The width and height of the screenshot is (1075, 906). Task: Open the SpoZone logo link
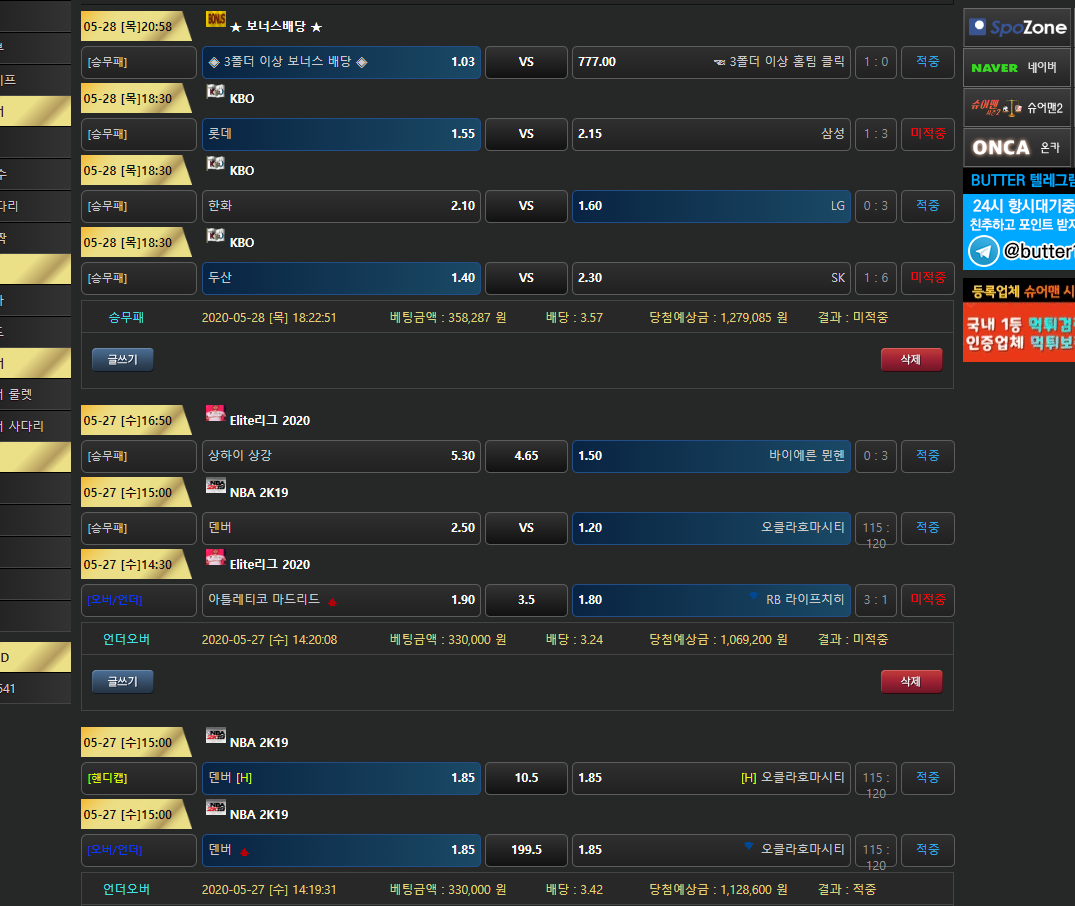point(1018,28)
